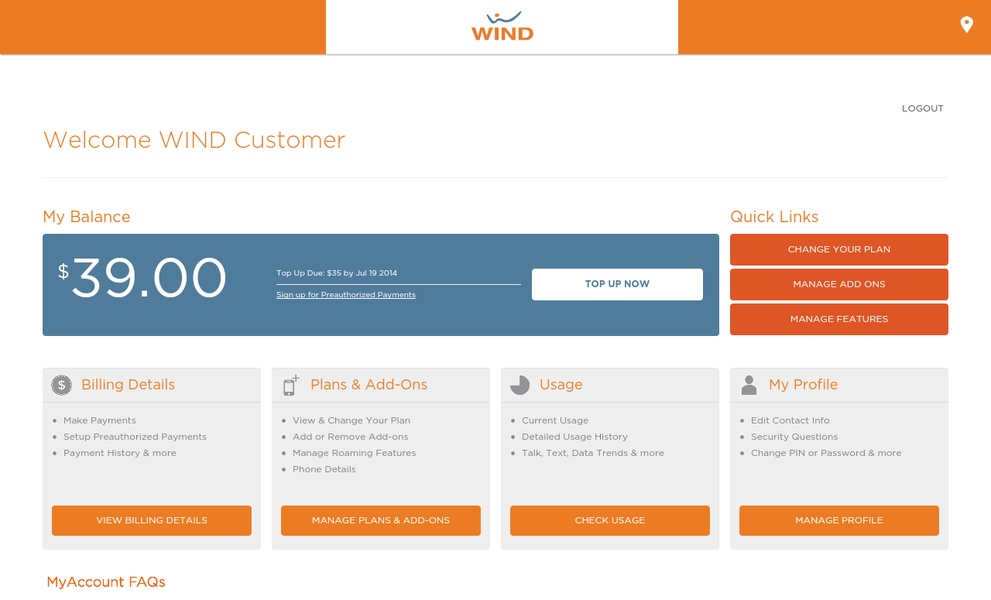Image resolution: width=991 pixels, height=600 pixels.
Task: Open Manage Features quick link
Action: tap(839, 319)
